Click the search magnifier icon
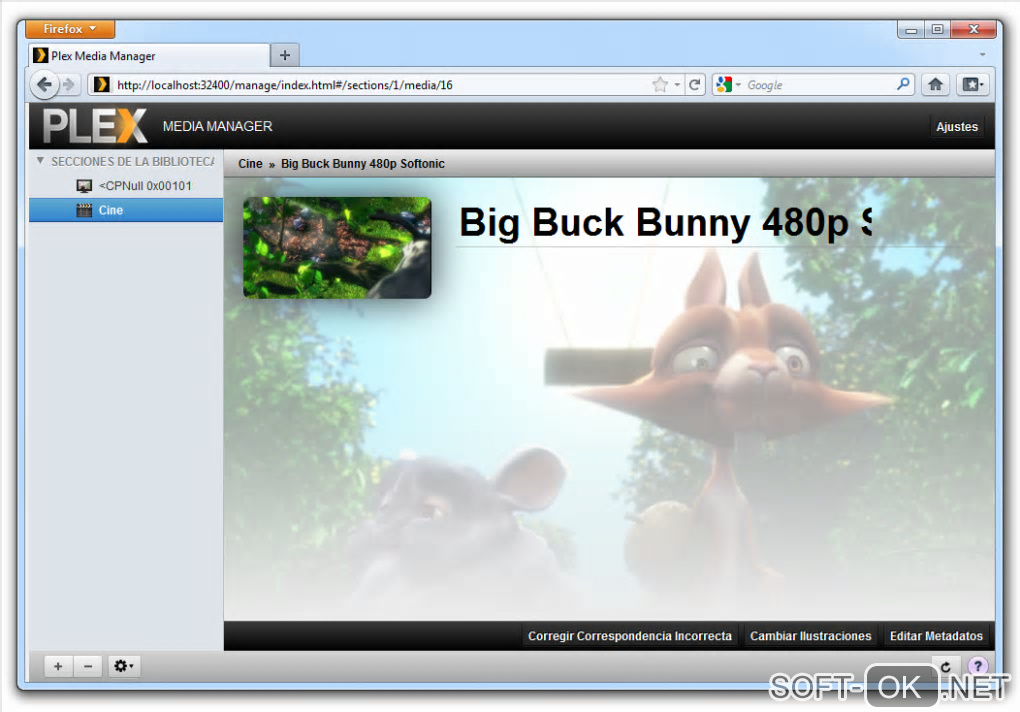 tap(903, 84)
